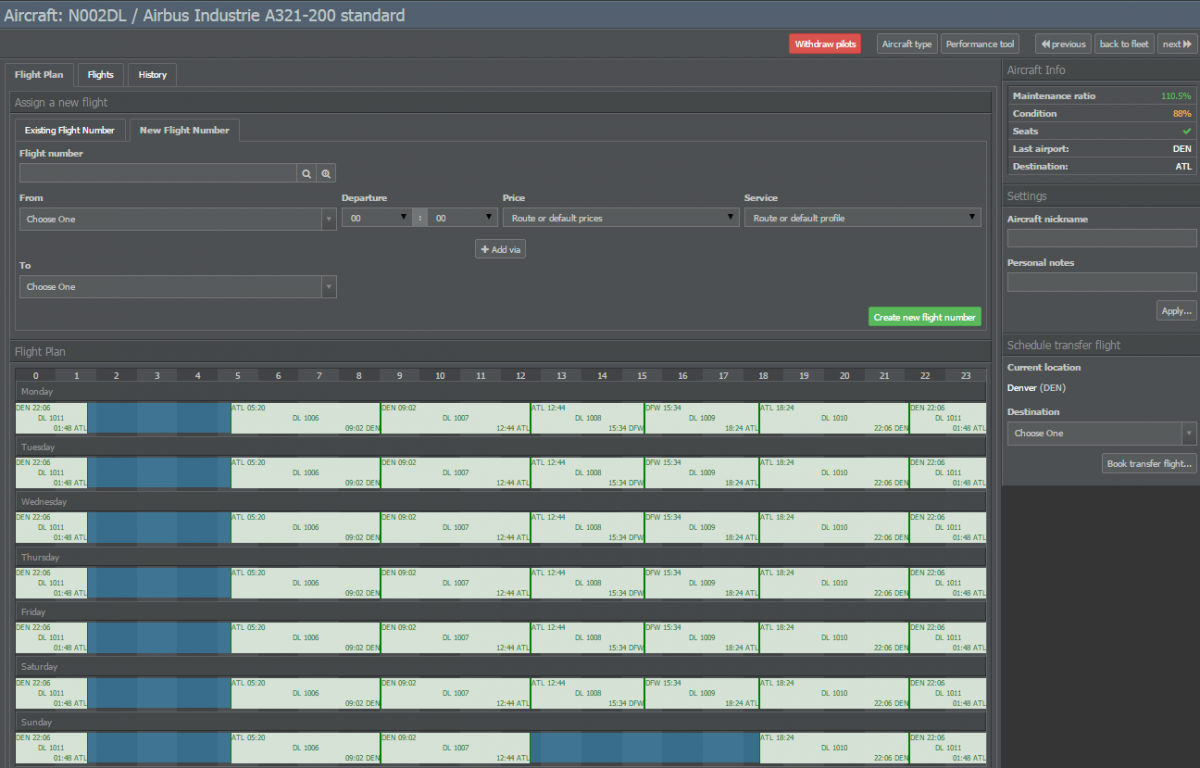Select Friday's DL 1009 flight block
The image size is (1200, 768).
tap(702, 638)
